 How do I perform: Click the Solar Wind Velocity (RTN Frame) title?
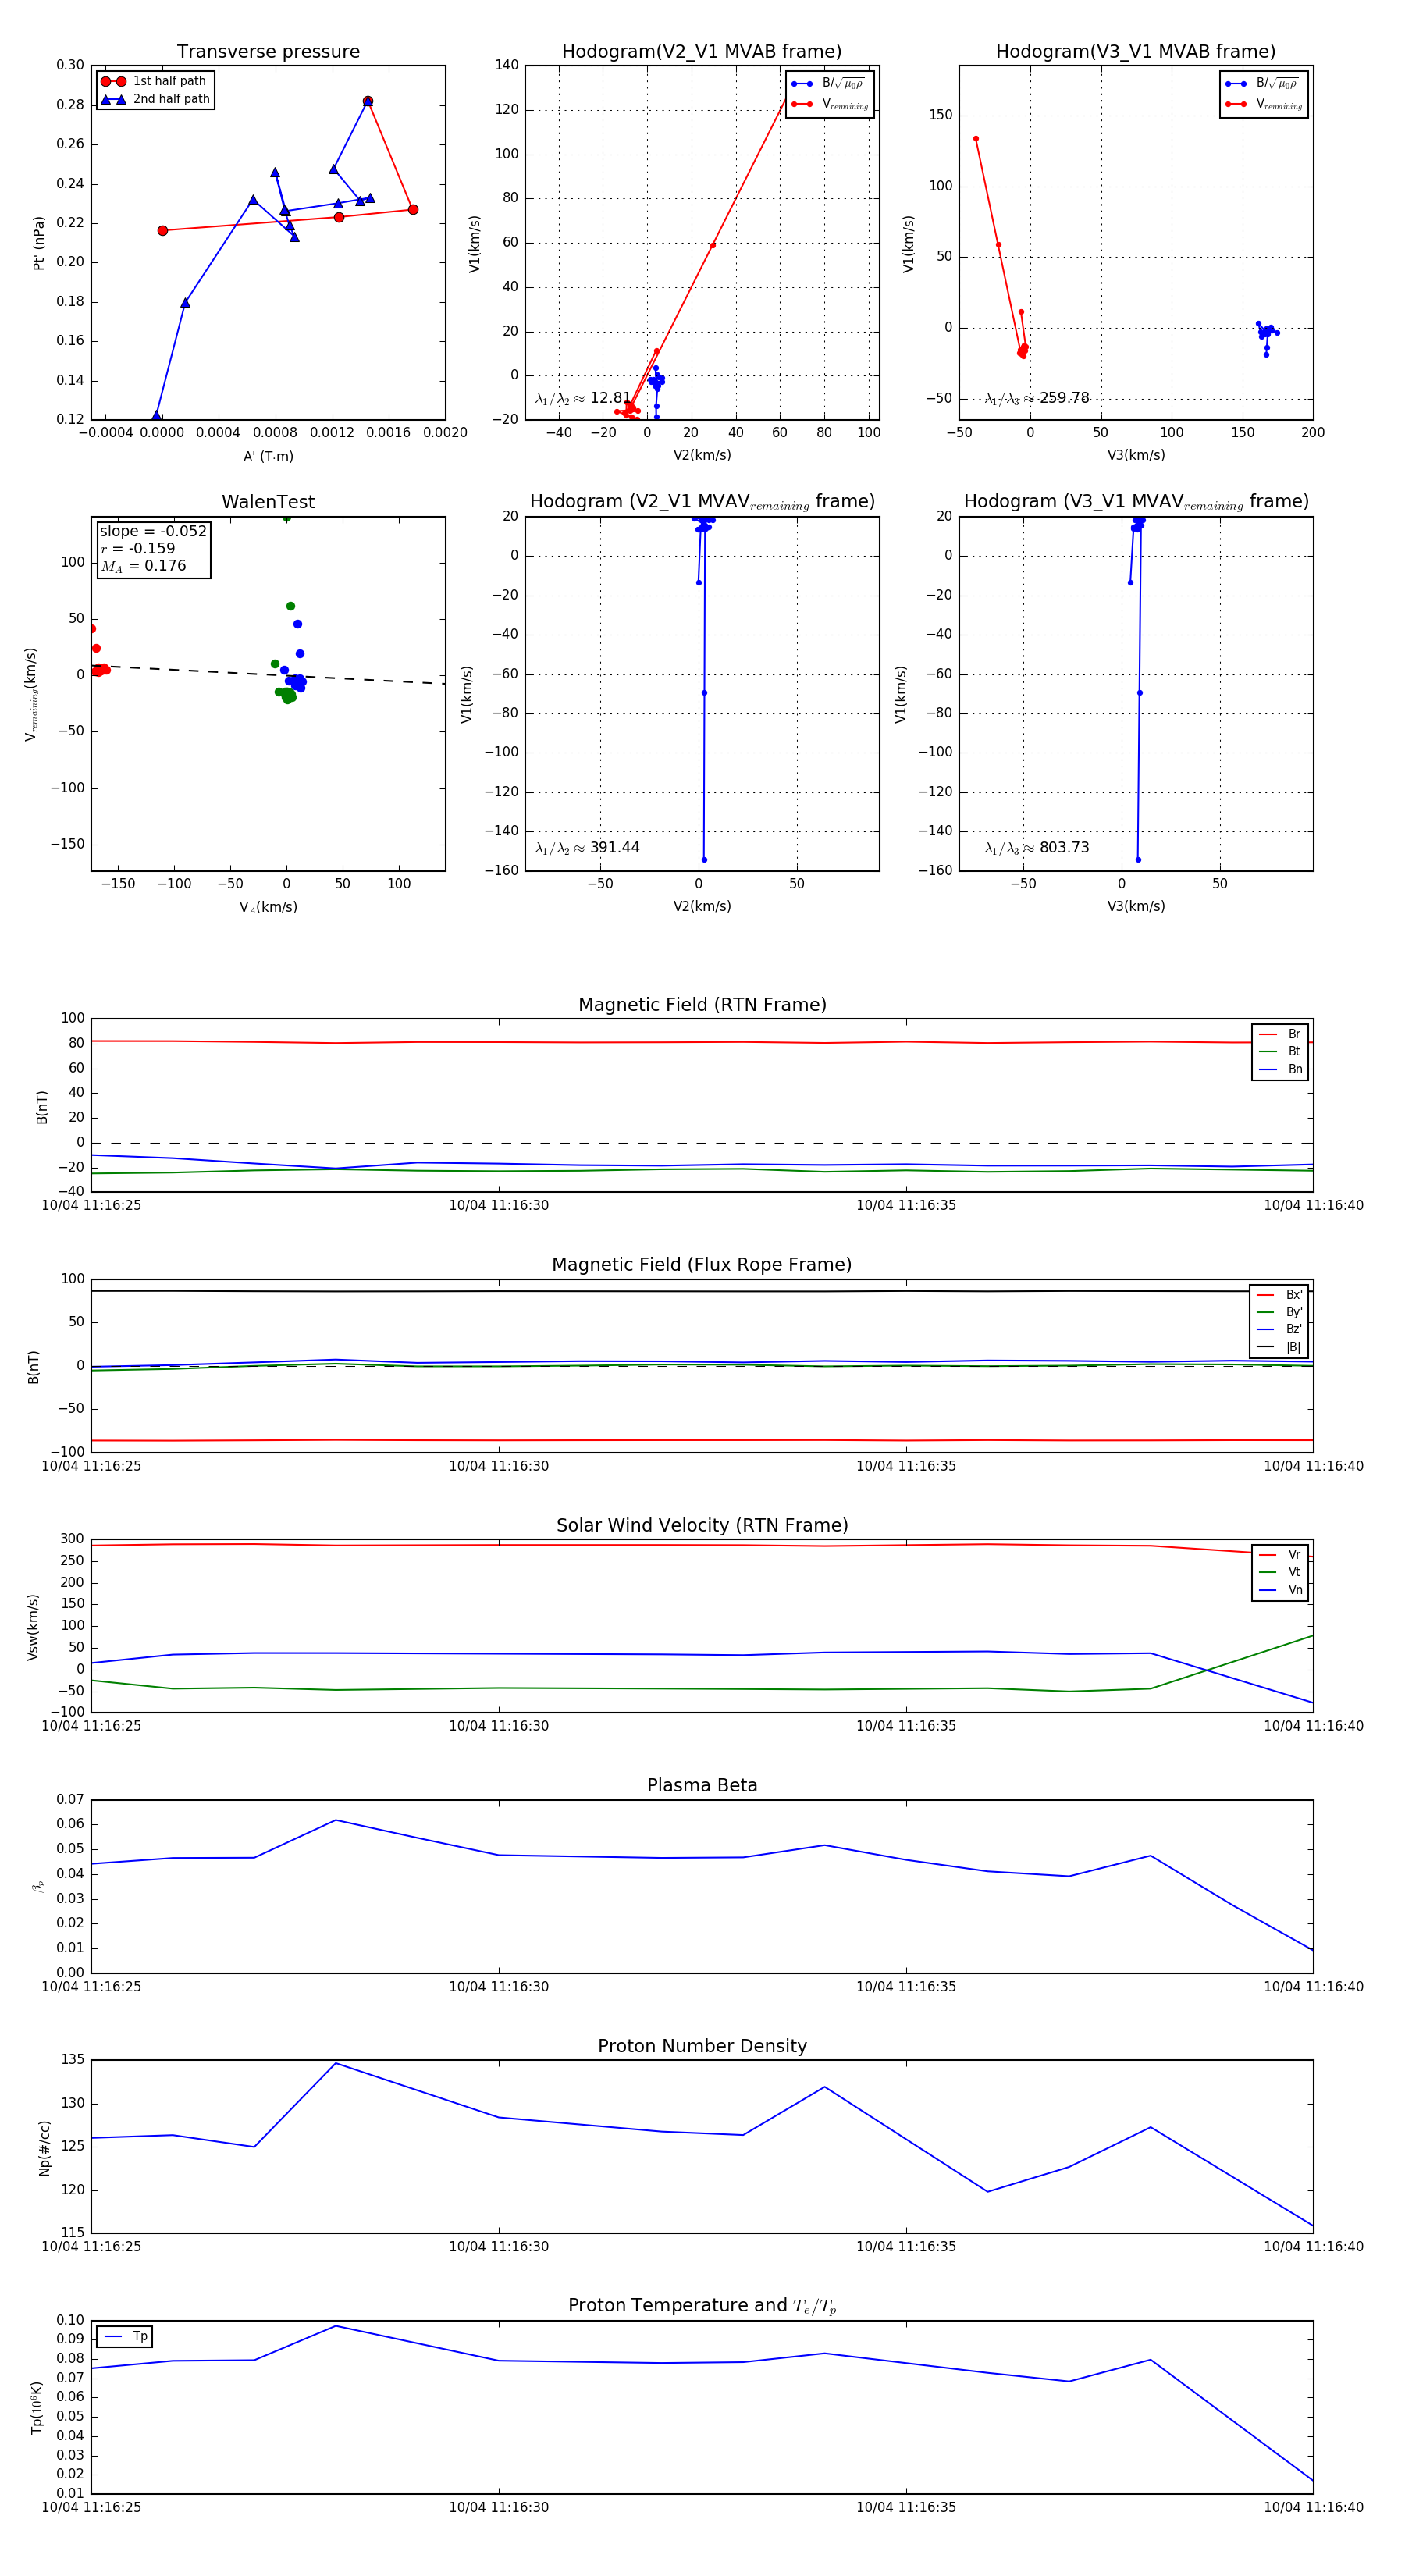click(x=702, y=1525)
